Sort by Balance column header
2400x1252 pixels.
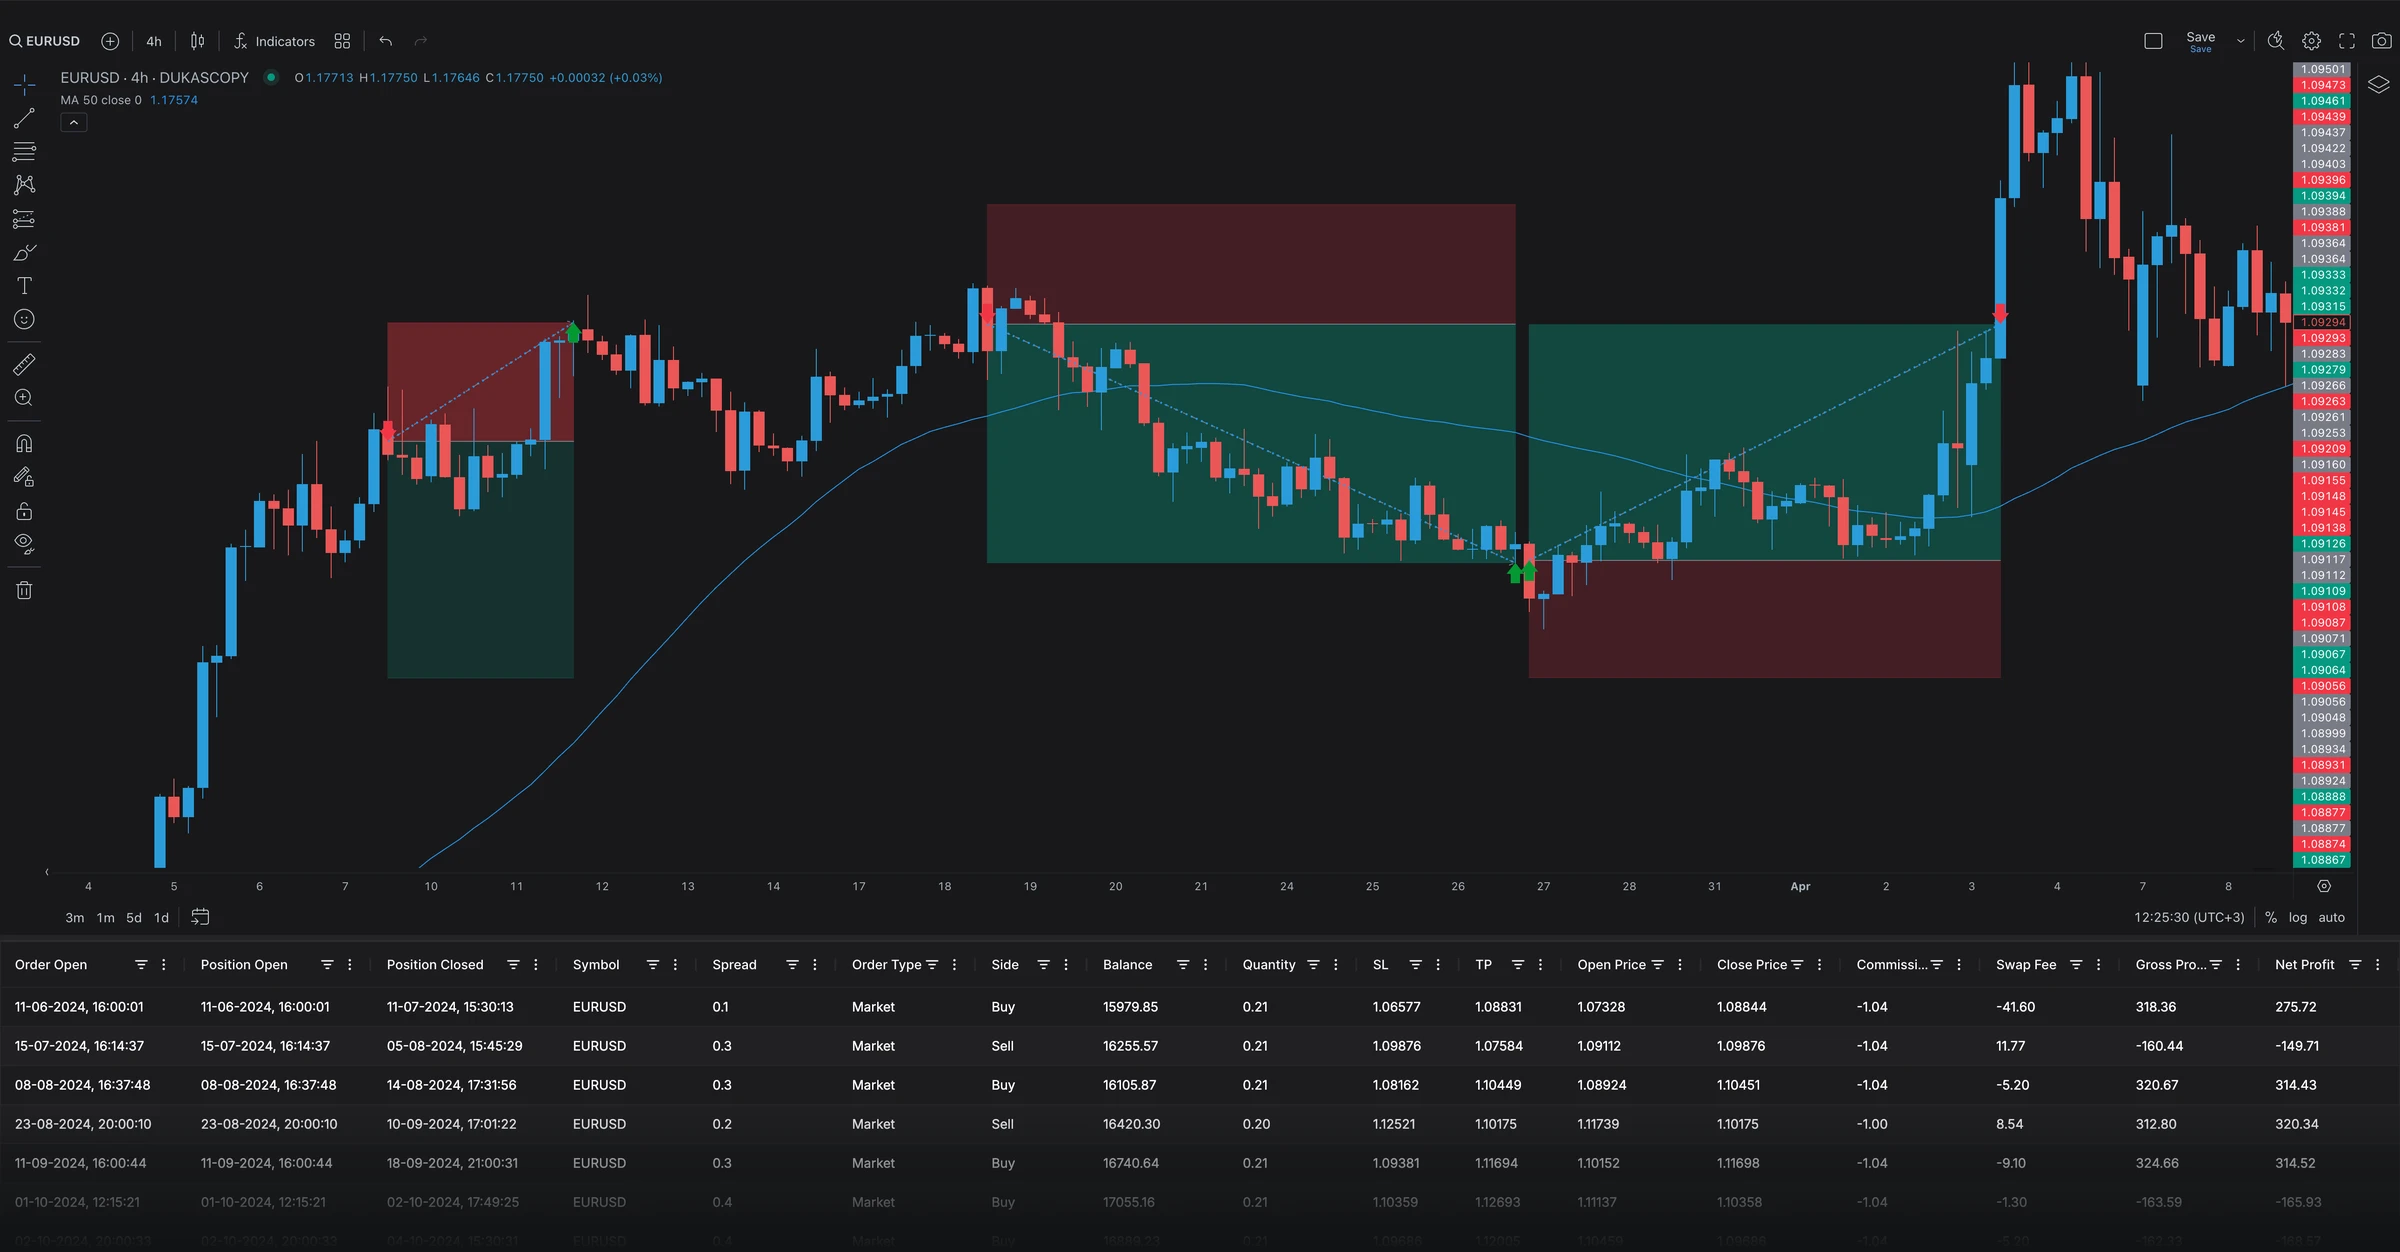click(1127, 965)
